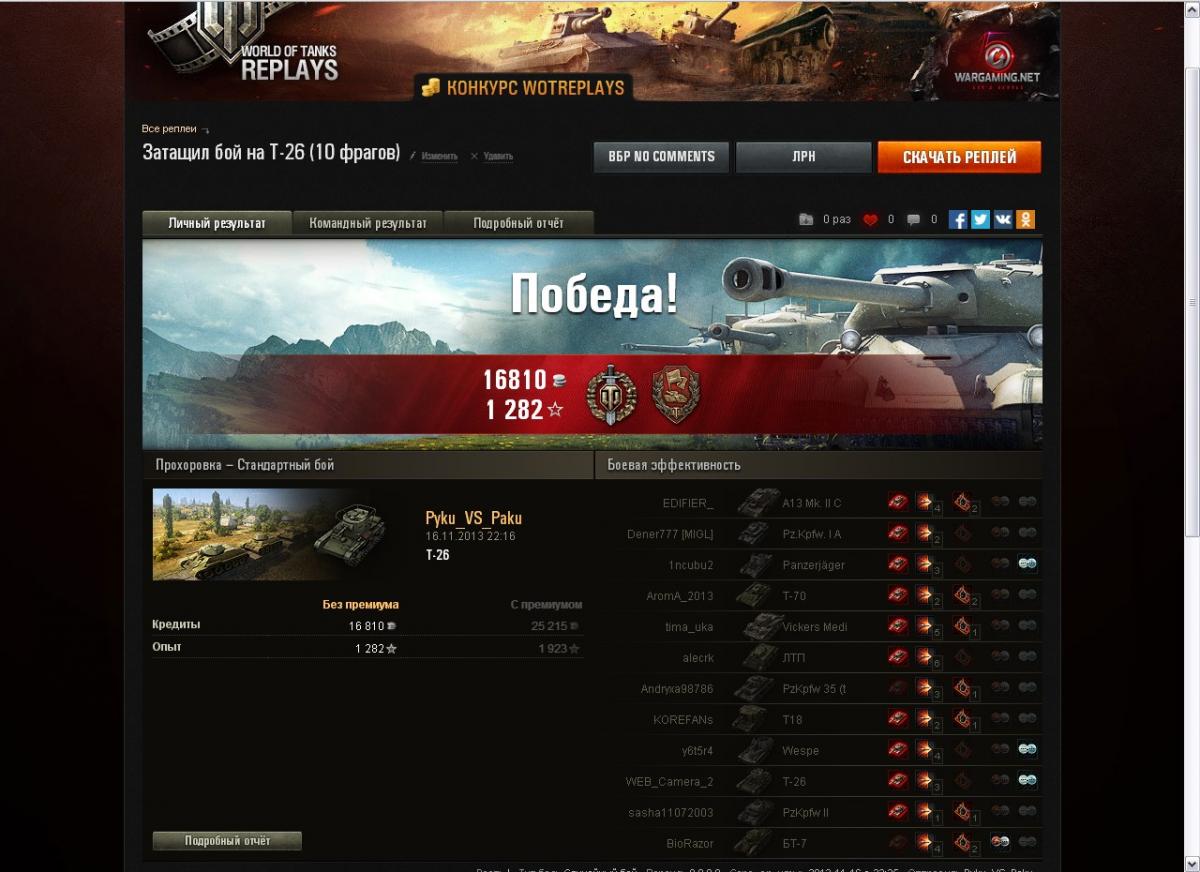Click the ВБР No Comments button
The width and height of the screenshot is (1200, 872).
[x=661, y=157]
